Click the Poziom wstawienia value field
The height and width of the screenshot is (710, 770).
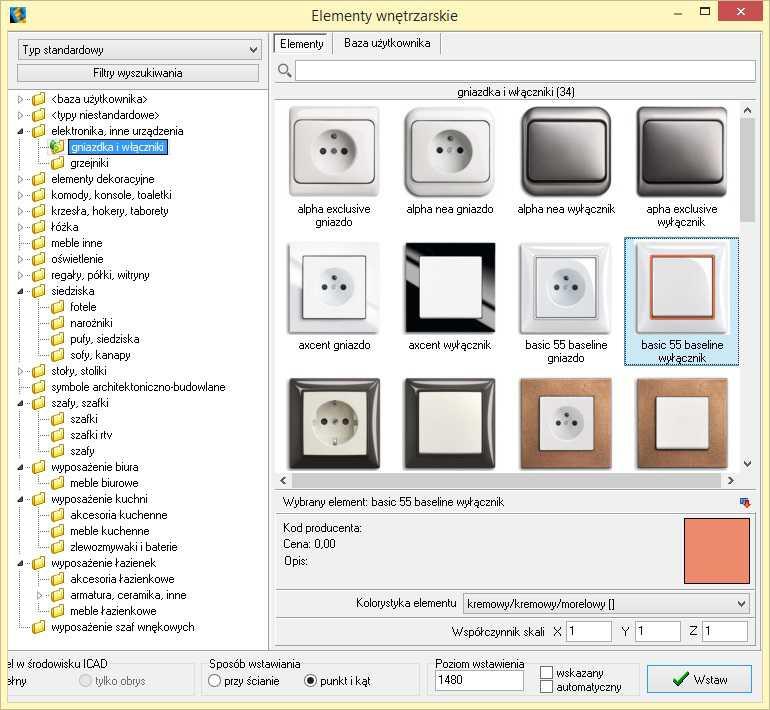coord(479,681)
